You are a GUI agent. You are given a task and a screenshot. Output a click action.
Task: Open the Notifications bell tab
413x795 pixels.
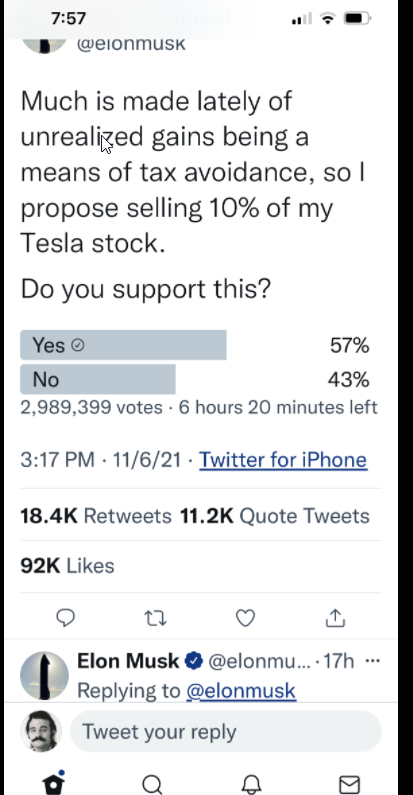(251, 785)
